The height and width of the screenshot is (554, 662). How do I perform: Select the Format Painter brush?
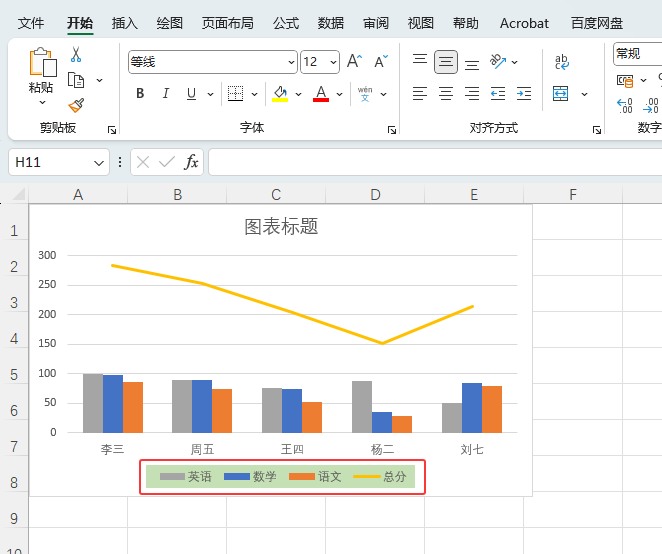(76, 105)
